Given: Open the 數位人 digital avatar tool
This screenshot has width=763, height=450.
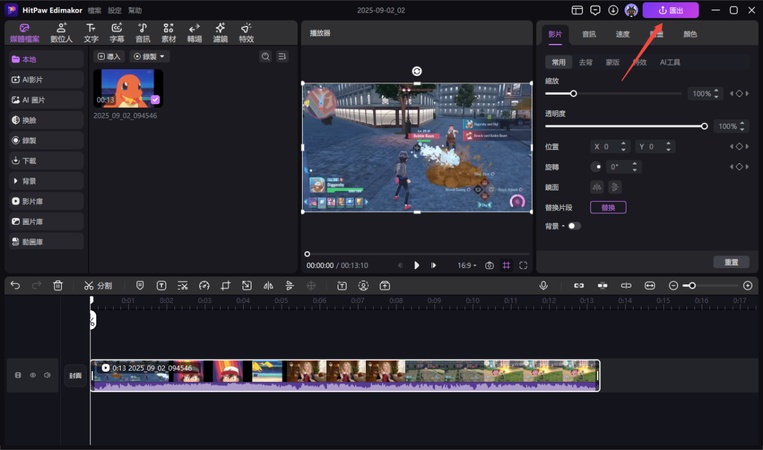Looking at the screenshot, I should click(x=61, y=33).
